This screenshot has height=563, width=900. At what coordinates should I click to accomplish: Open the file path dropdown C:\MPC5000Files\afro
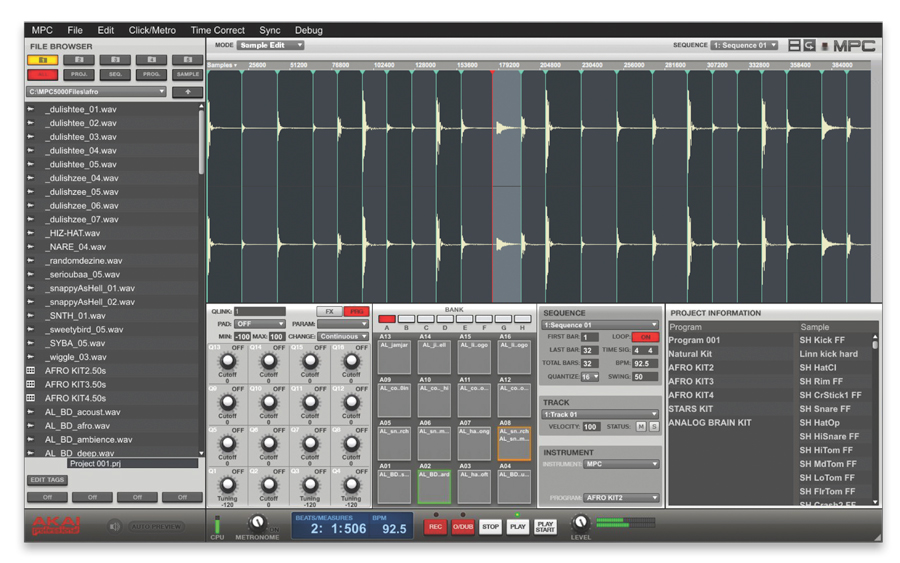(96, 92)
